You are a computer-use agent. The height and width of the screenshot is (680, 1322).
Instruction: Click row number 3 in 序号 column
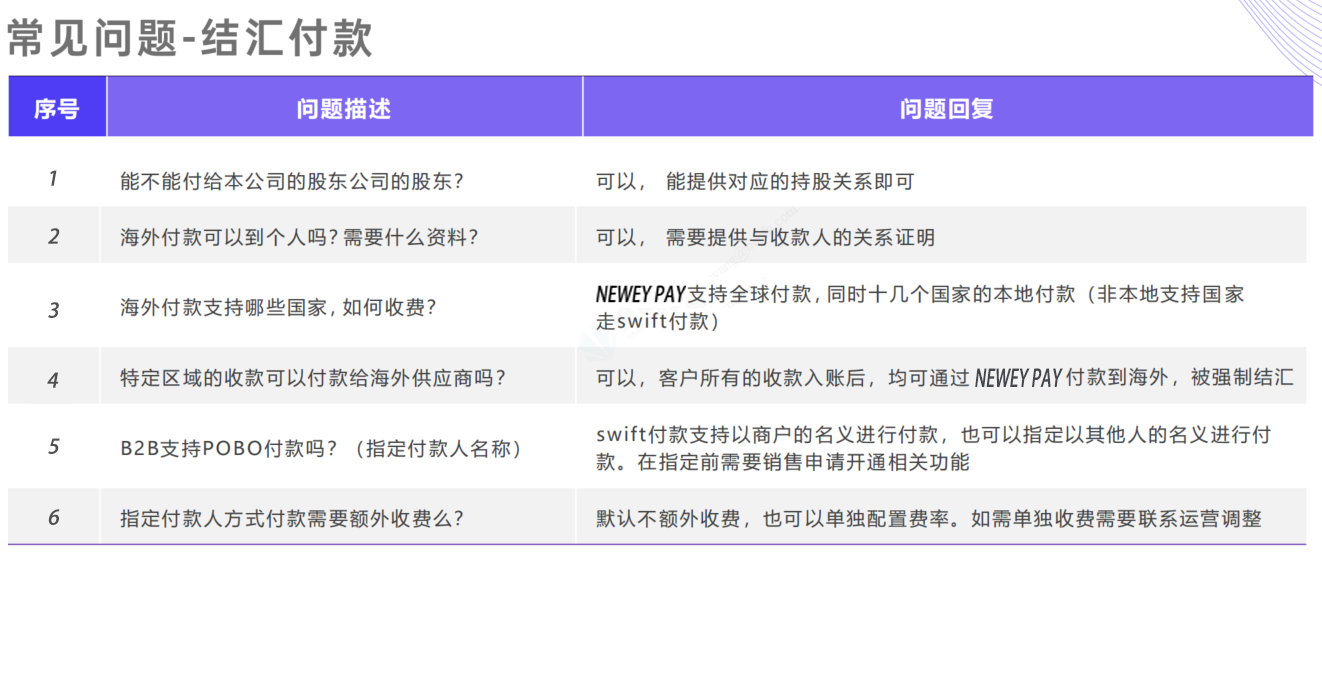54,310
